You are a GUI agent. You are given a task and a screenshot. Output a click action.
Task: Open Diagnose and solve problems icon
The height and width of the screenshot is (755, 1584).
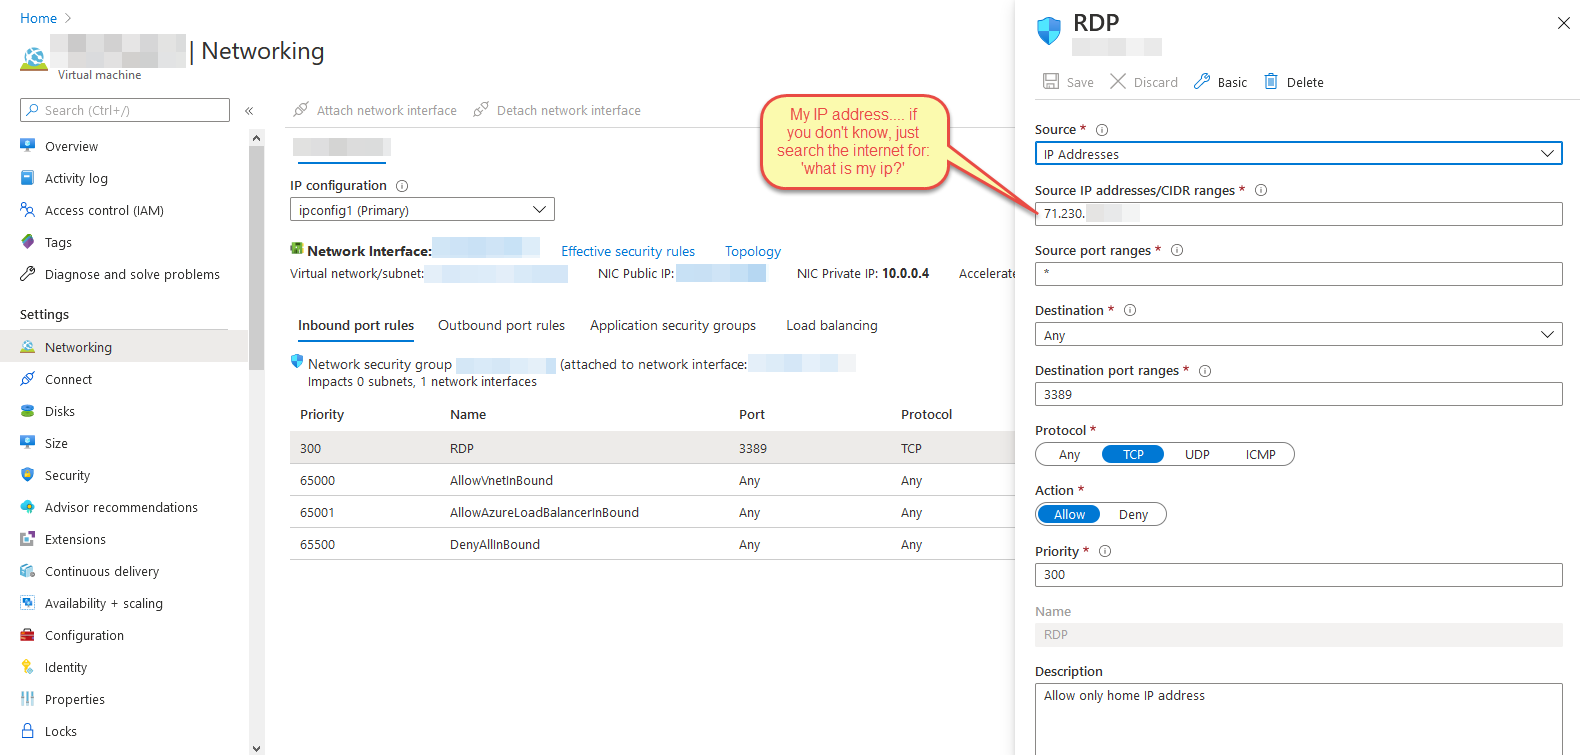pyautogui.click(x=28, y=274)
